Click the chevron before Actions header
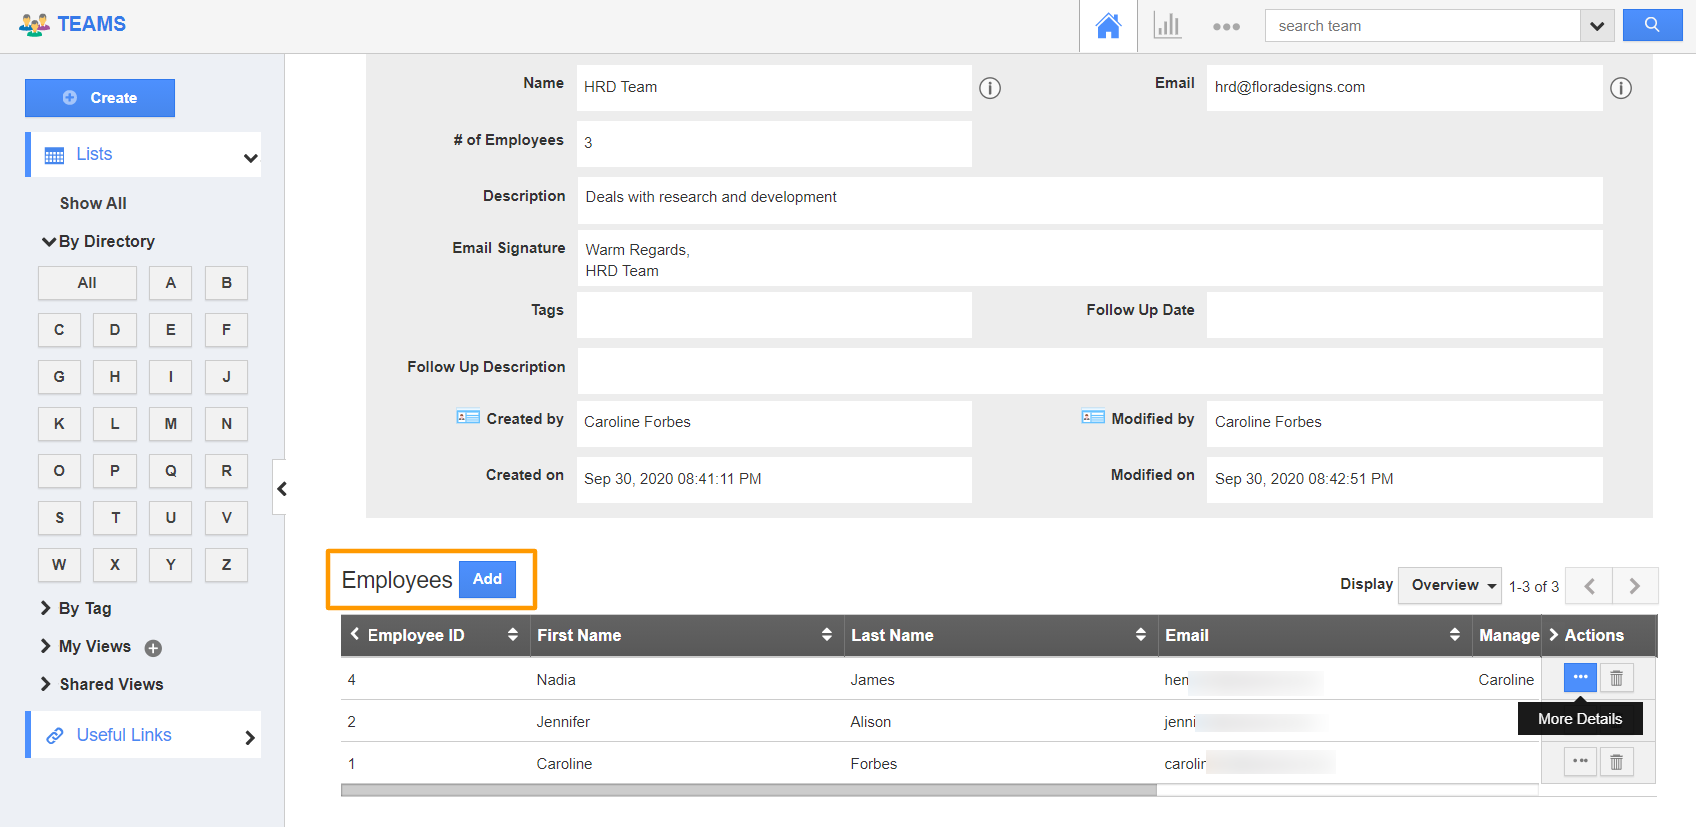Image resolution: width=1696 pixels, height=827 pixels. click(1554, 635)
